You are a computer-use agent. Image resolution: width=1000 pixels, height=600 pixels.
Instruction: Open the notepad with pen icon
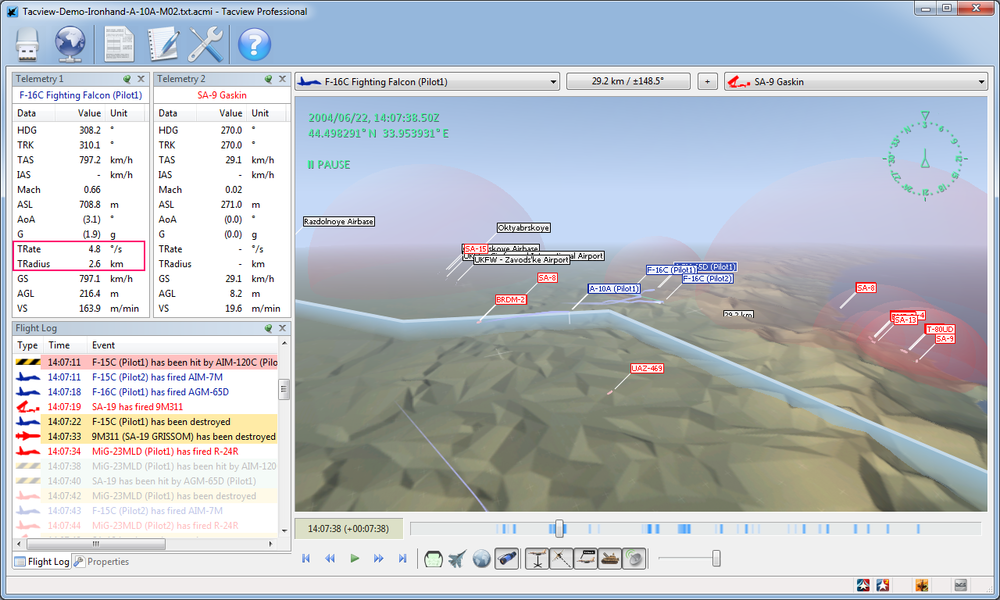pyautogui.click(x=163, y=44)
